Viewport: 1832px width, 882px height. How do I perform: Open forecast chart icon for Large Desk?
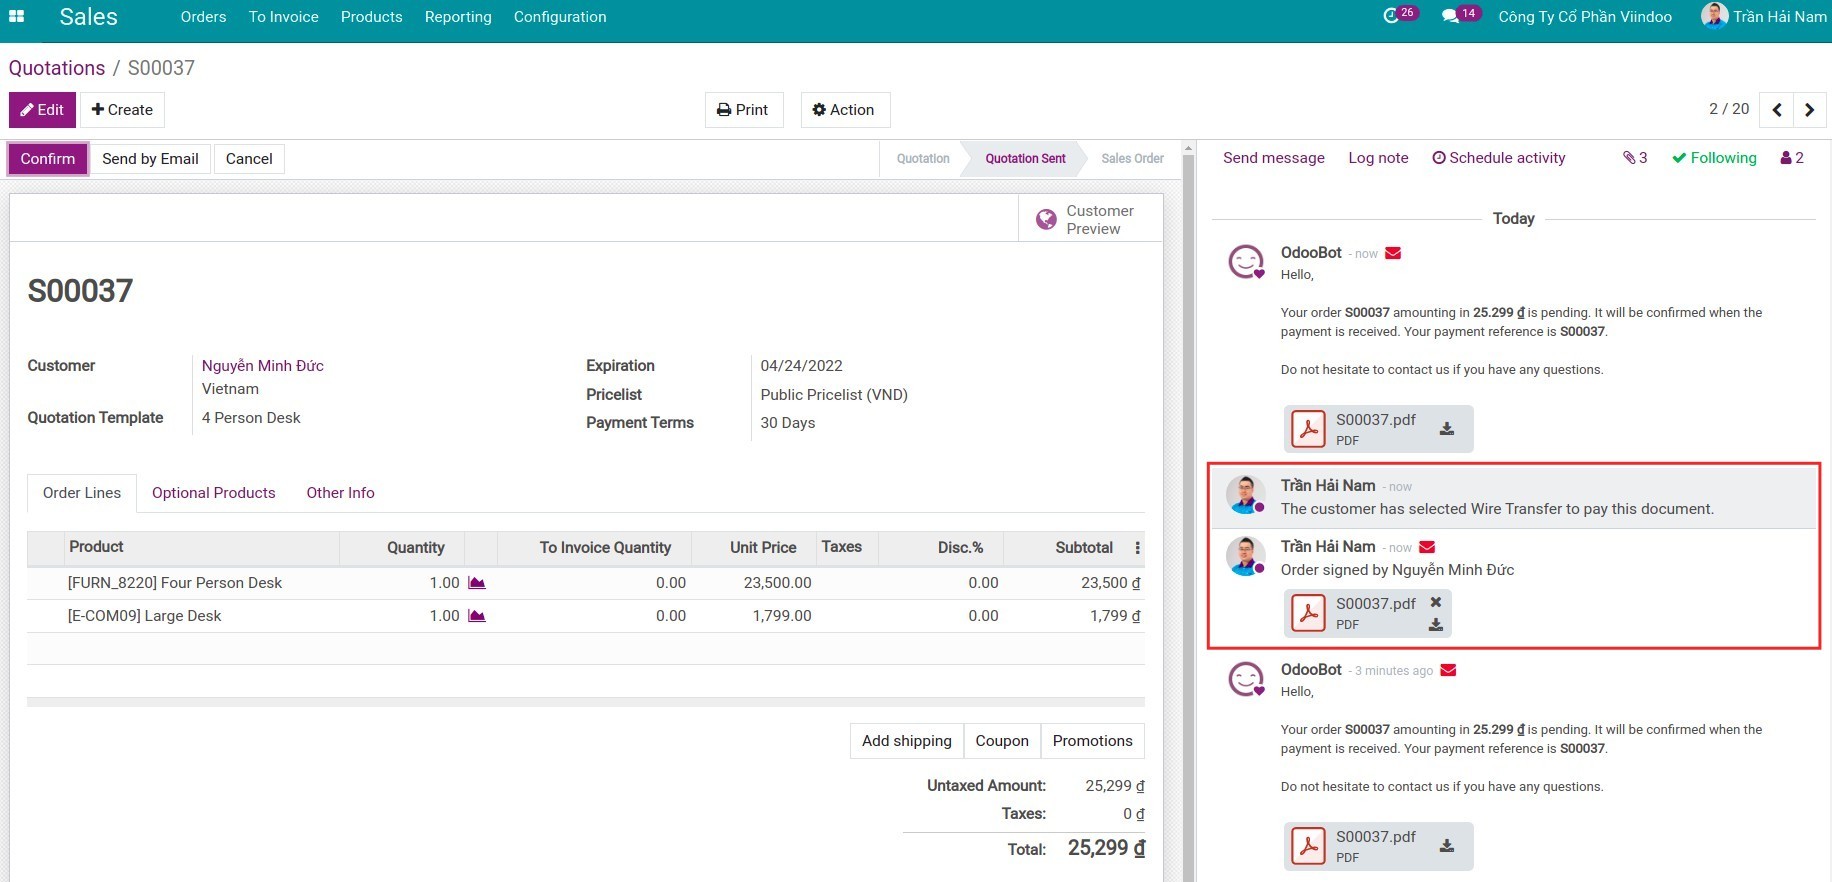click(477, 616)
